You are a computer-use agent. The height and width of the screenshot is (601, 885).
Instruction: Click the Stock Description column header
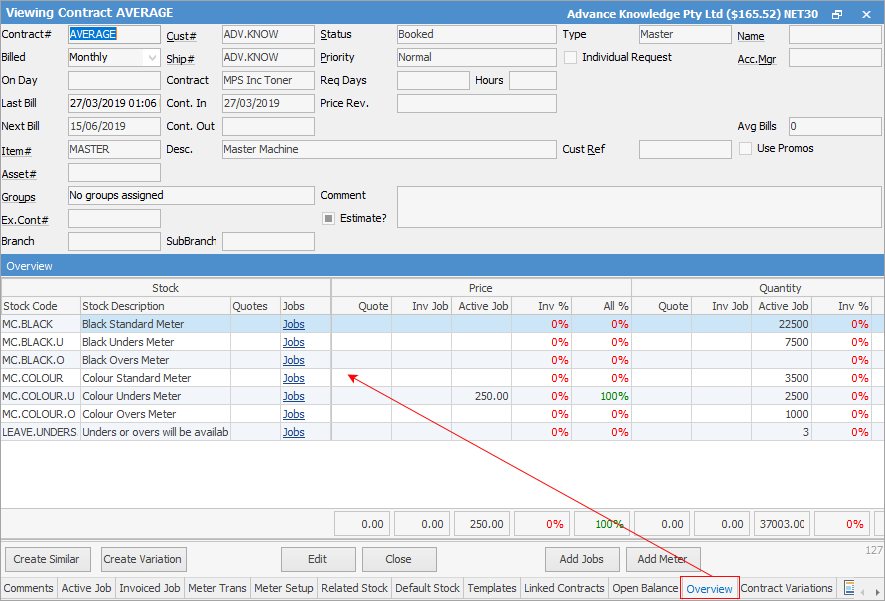(x=154, y=306)
